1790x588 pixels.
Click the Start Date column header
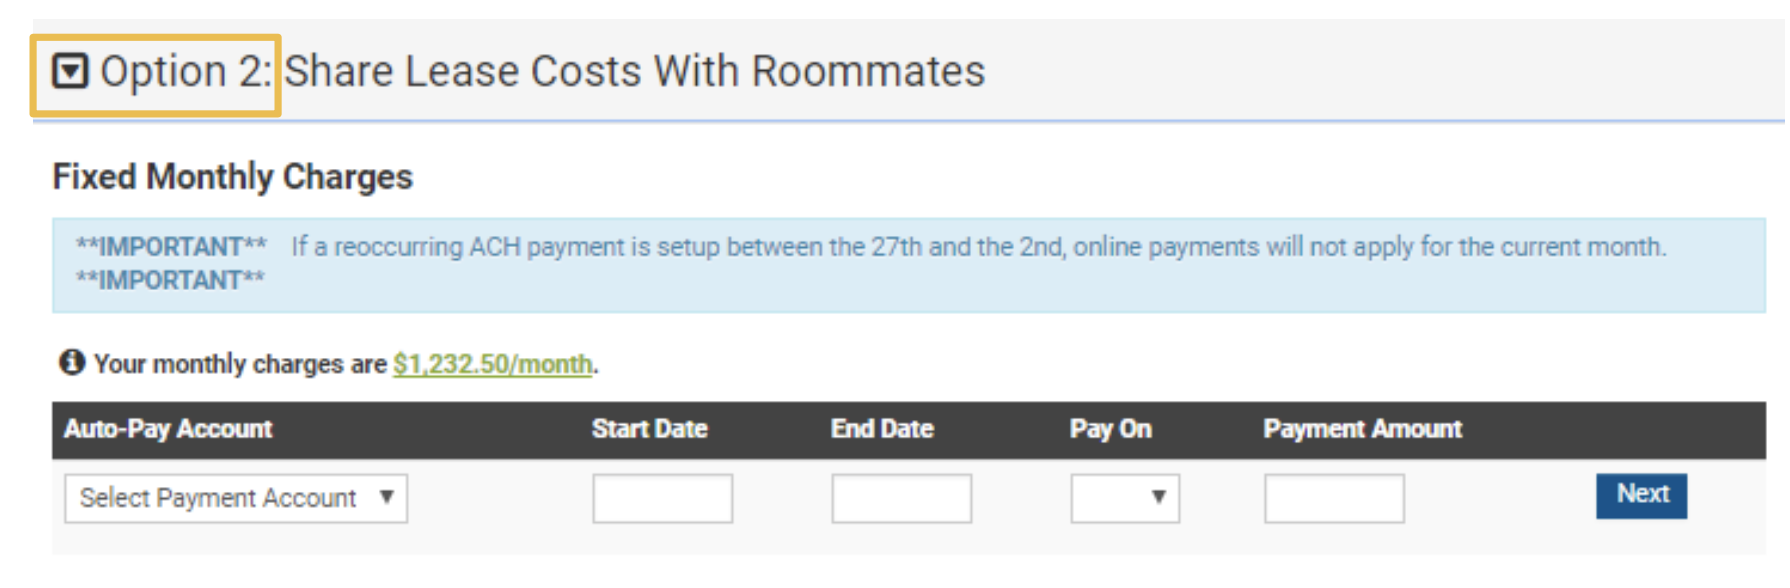[650, 429]
